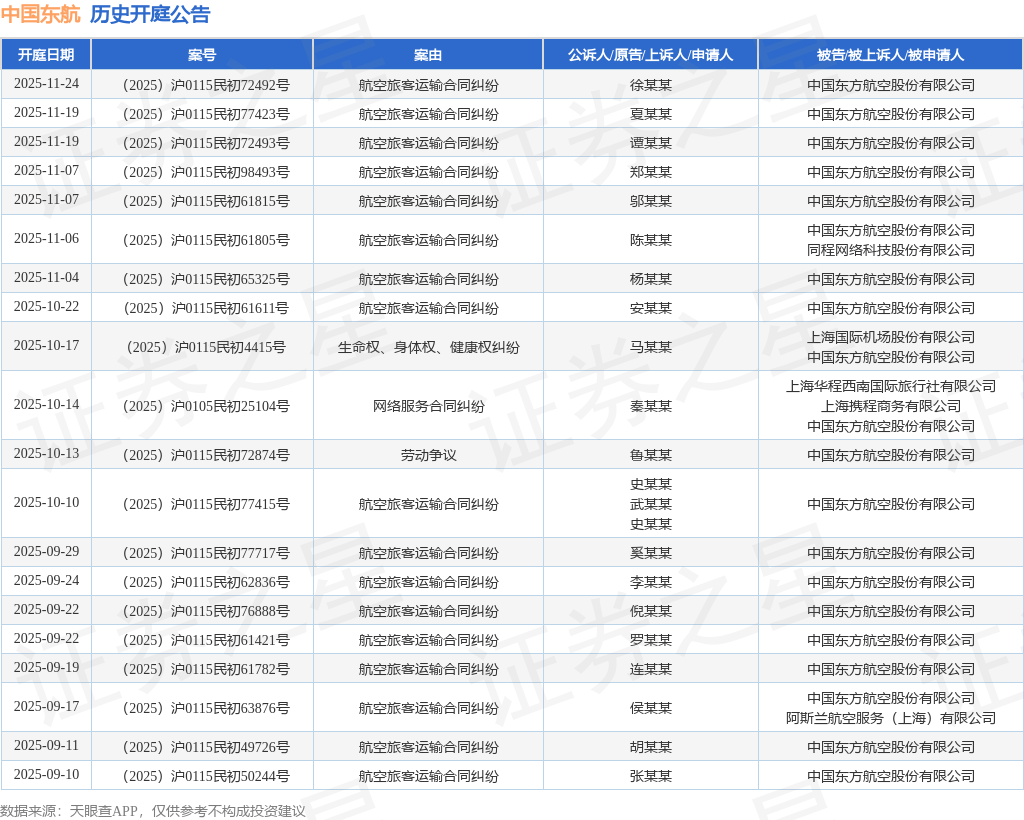
Task: Click the 历史开庭公告 heading
Action: [x=150, y=14]
